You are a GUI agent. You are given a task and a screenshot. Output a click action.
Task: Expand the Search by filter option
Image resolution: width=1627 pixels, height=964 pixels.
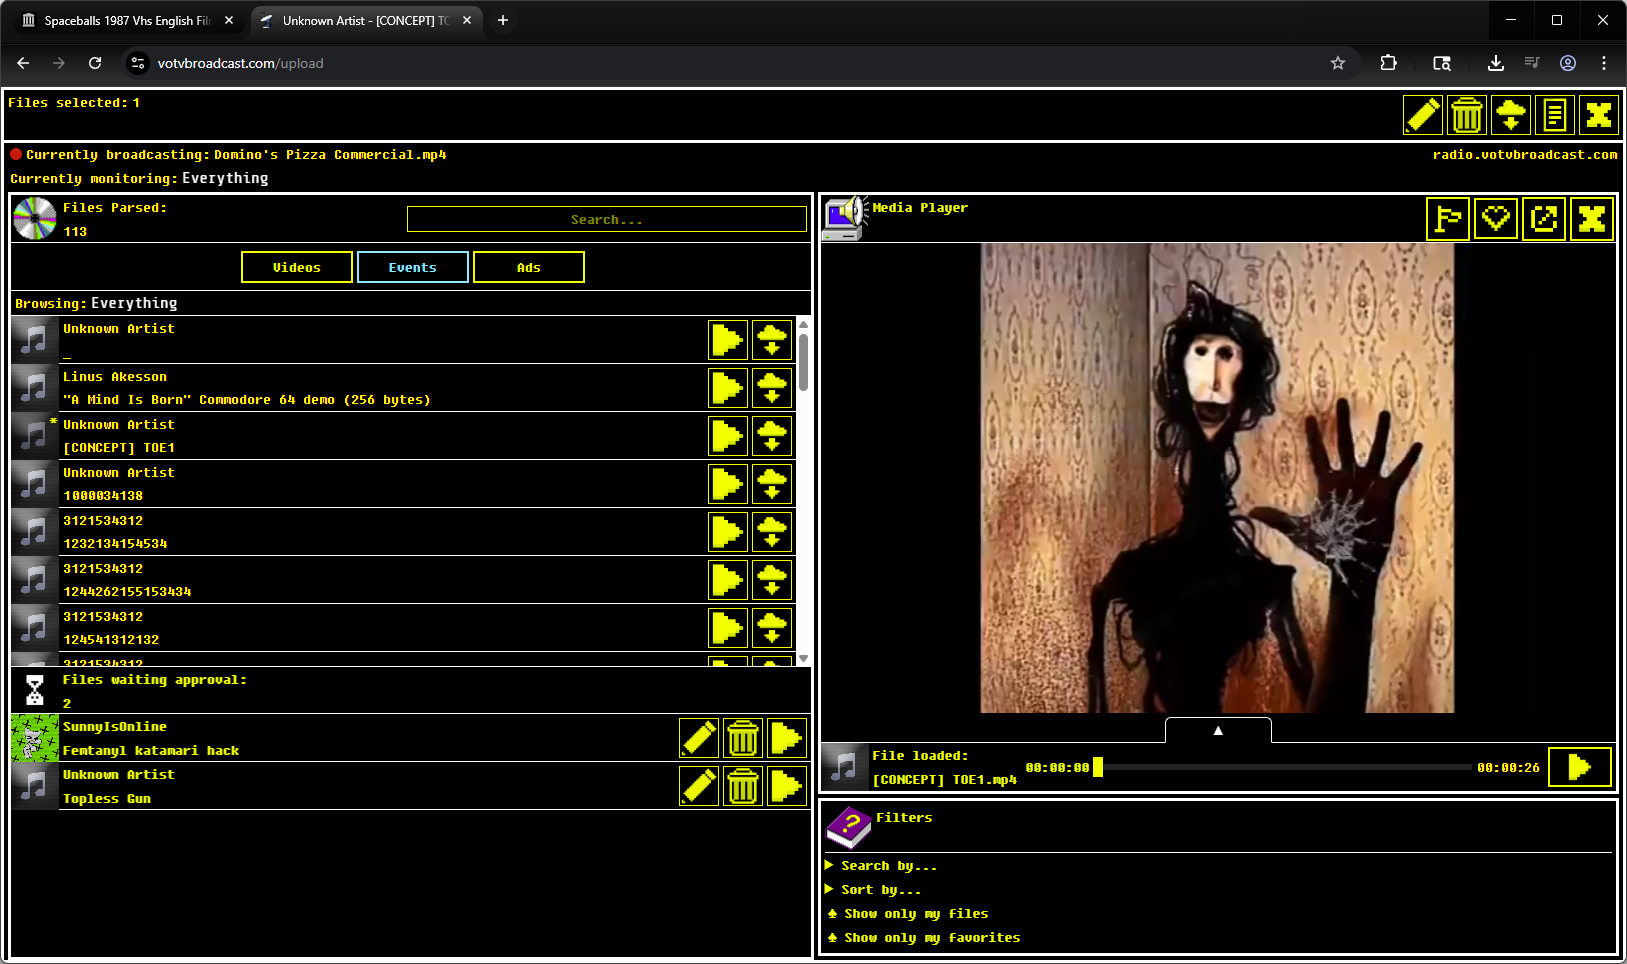point(881,866)
